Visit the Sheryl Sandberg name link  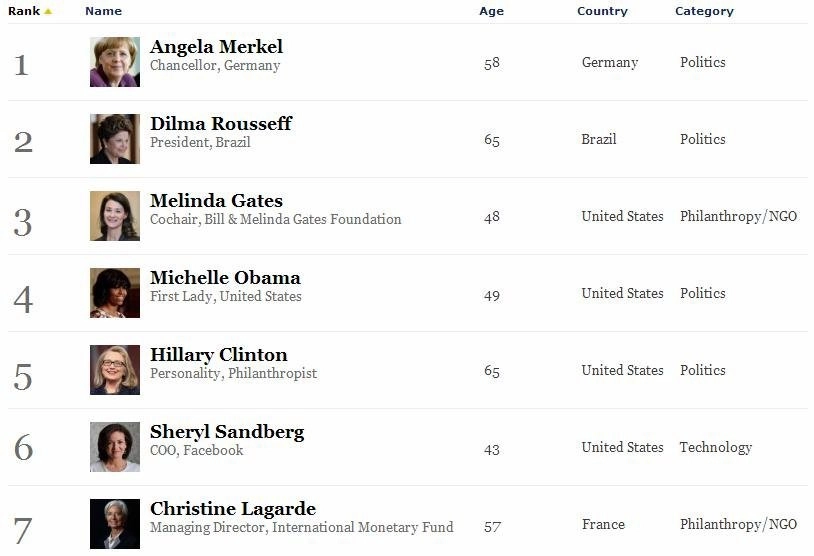(227, 432)
